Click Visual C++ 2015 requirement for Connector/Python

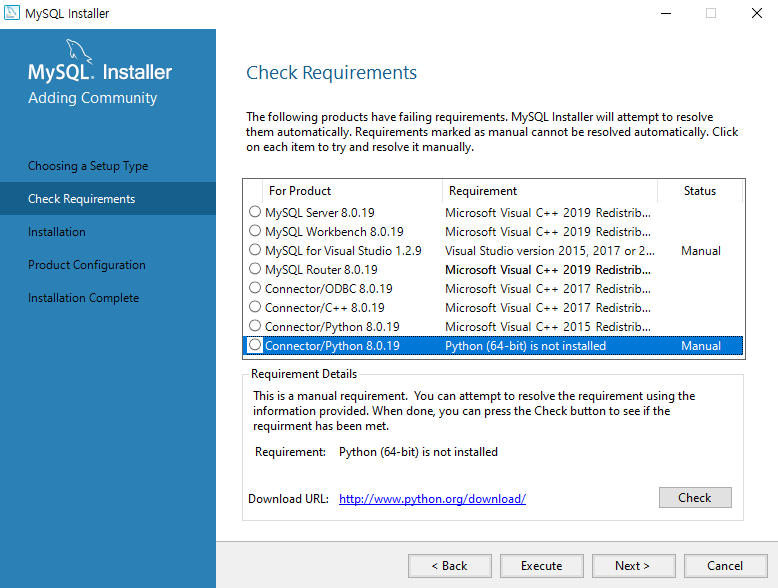tap(548, 327)
